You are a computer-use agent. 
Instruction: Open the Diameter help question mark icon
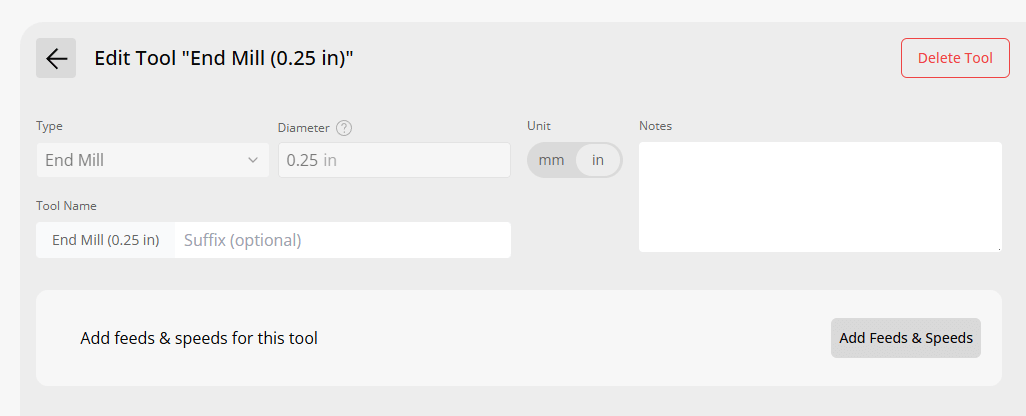(x=344, y=128)
